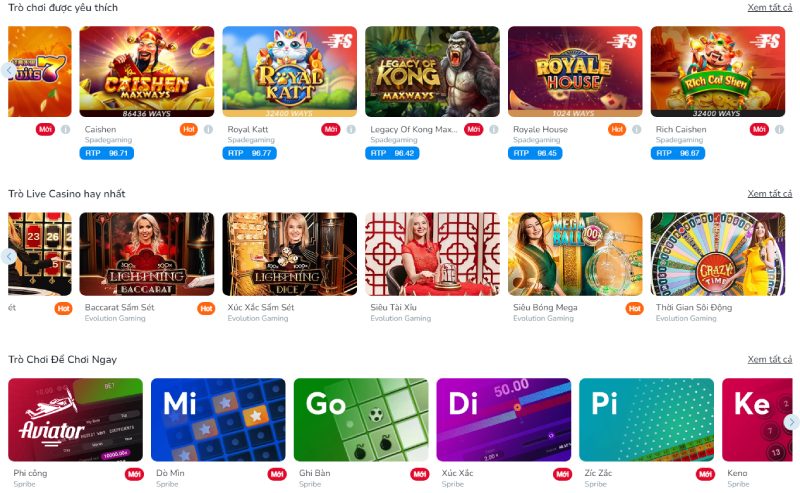Open Xem tất cả for favorite games

tap(770, 8)
